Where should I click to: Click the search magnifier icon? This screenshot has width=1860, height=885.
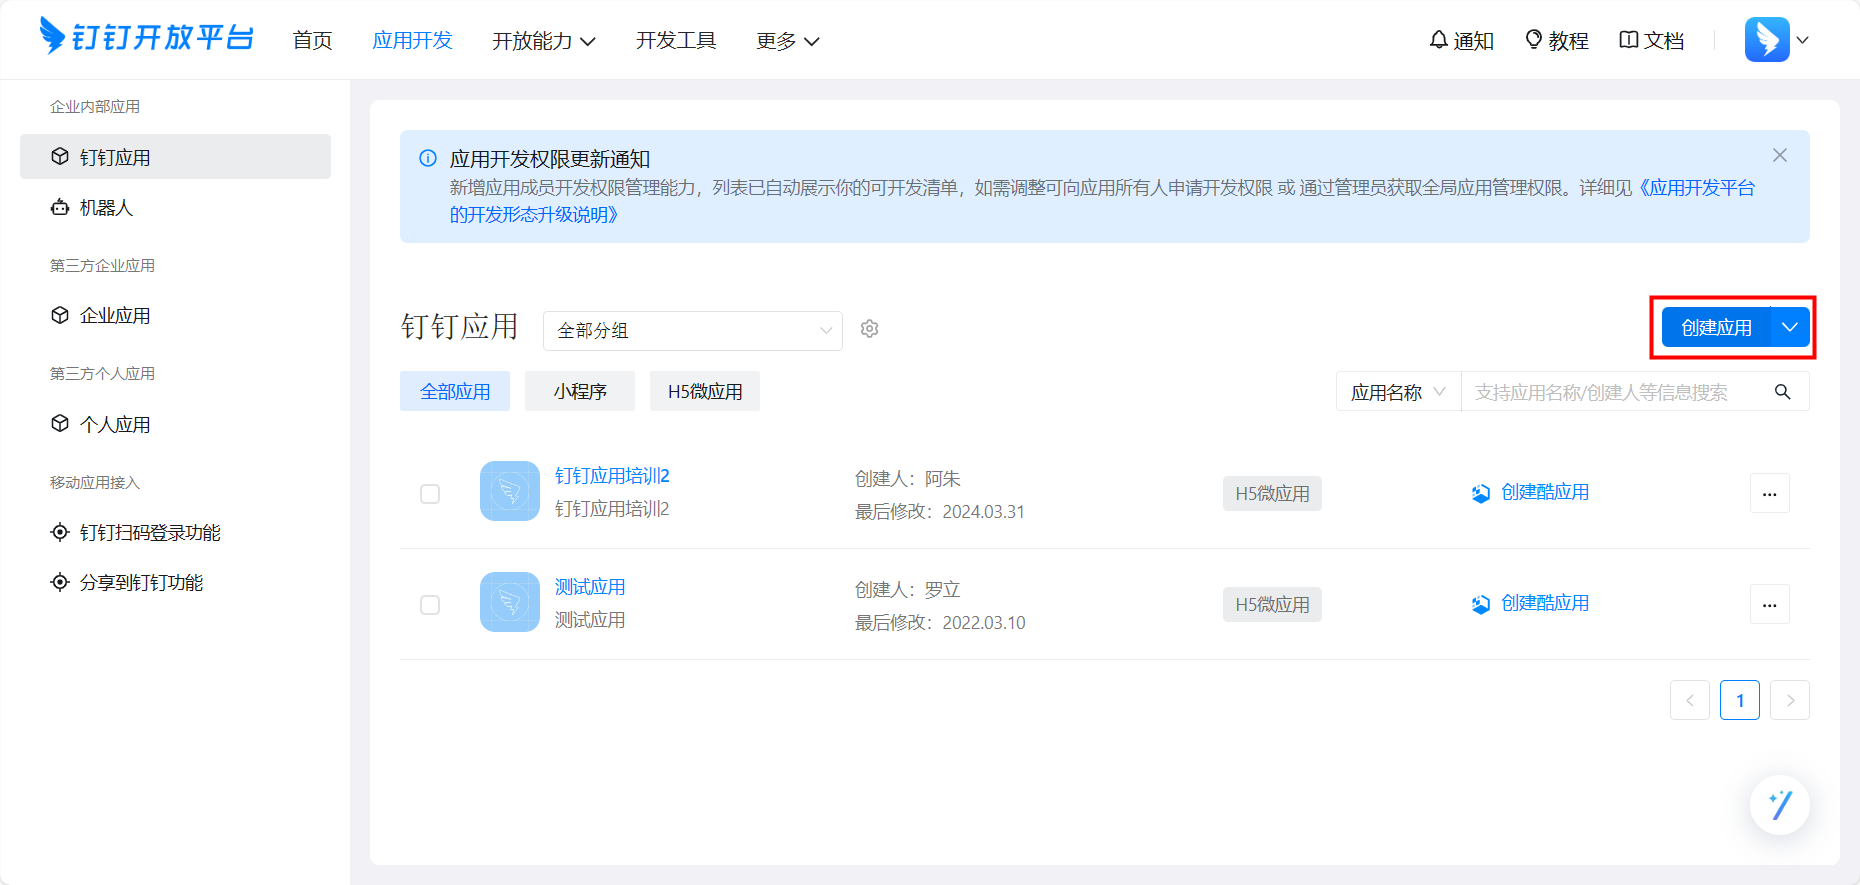1782,392
